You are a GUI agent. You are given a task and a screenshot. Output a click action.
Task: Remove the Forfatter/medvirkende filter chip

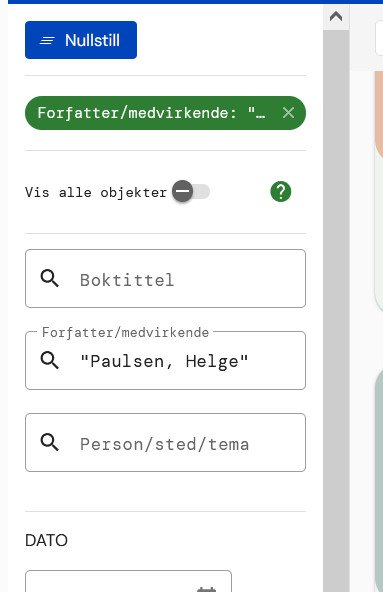(x=288, y=113)
